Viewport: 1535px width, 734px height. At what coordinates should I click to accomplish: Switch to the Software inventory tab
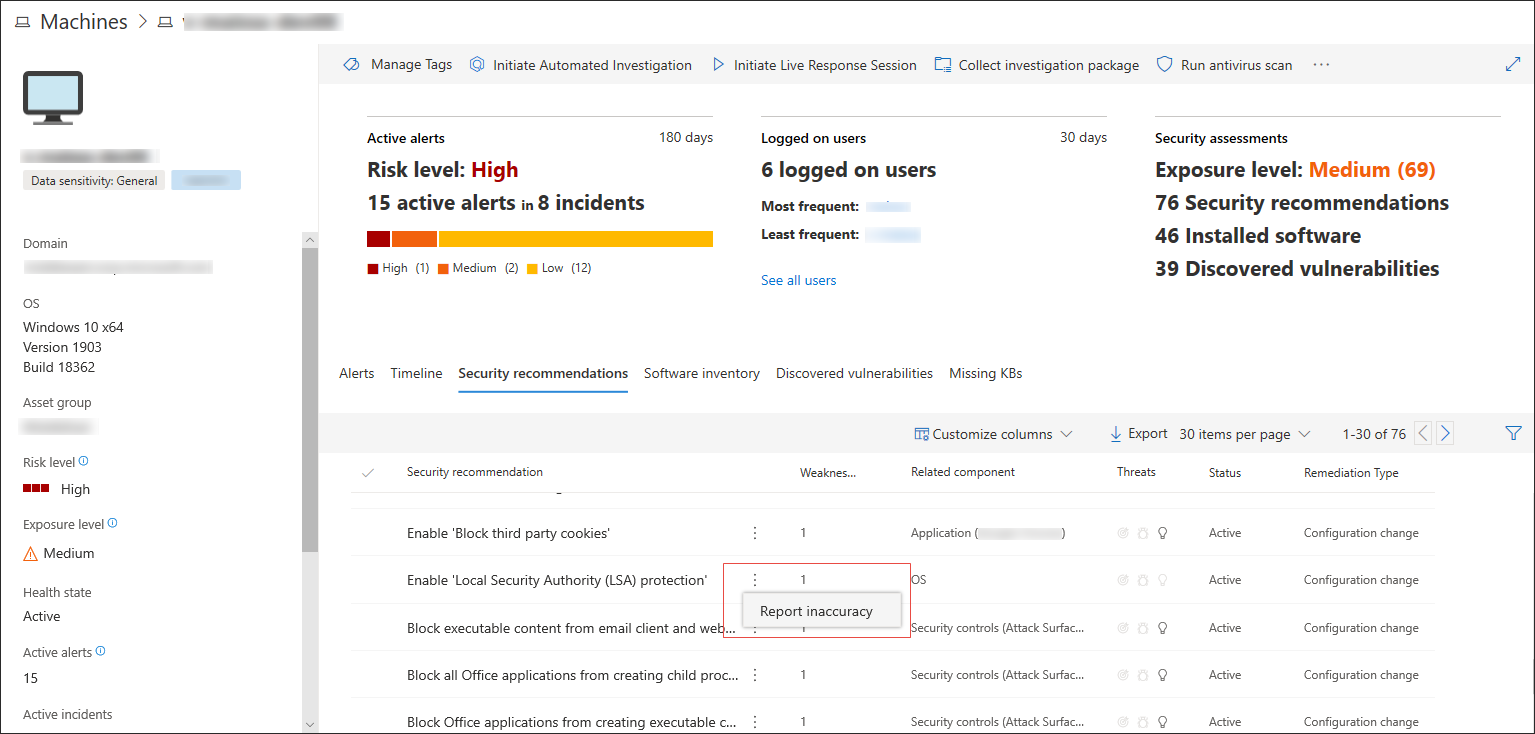tap(701, 373)
